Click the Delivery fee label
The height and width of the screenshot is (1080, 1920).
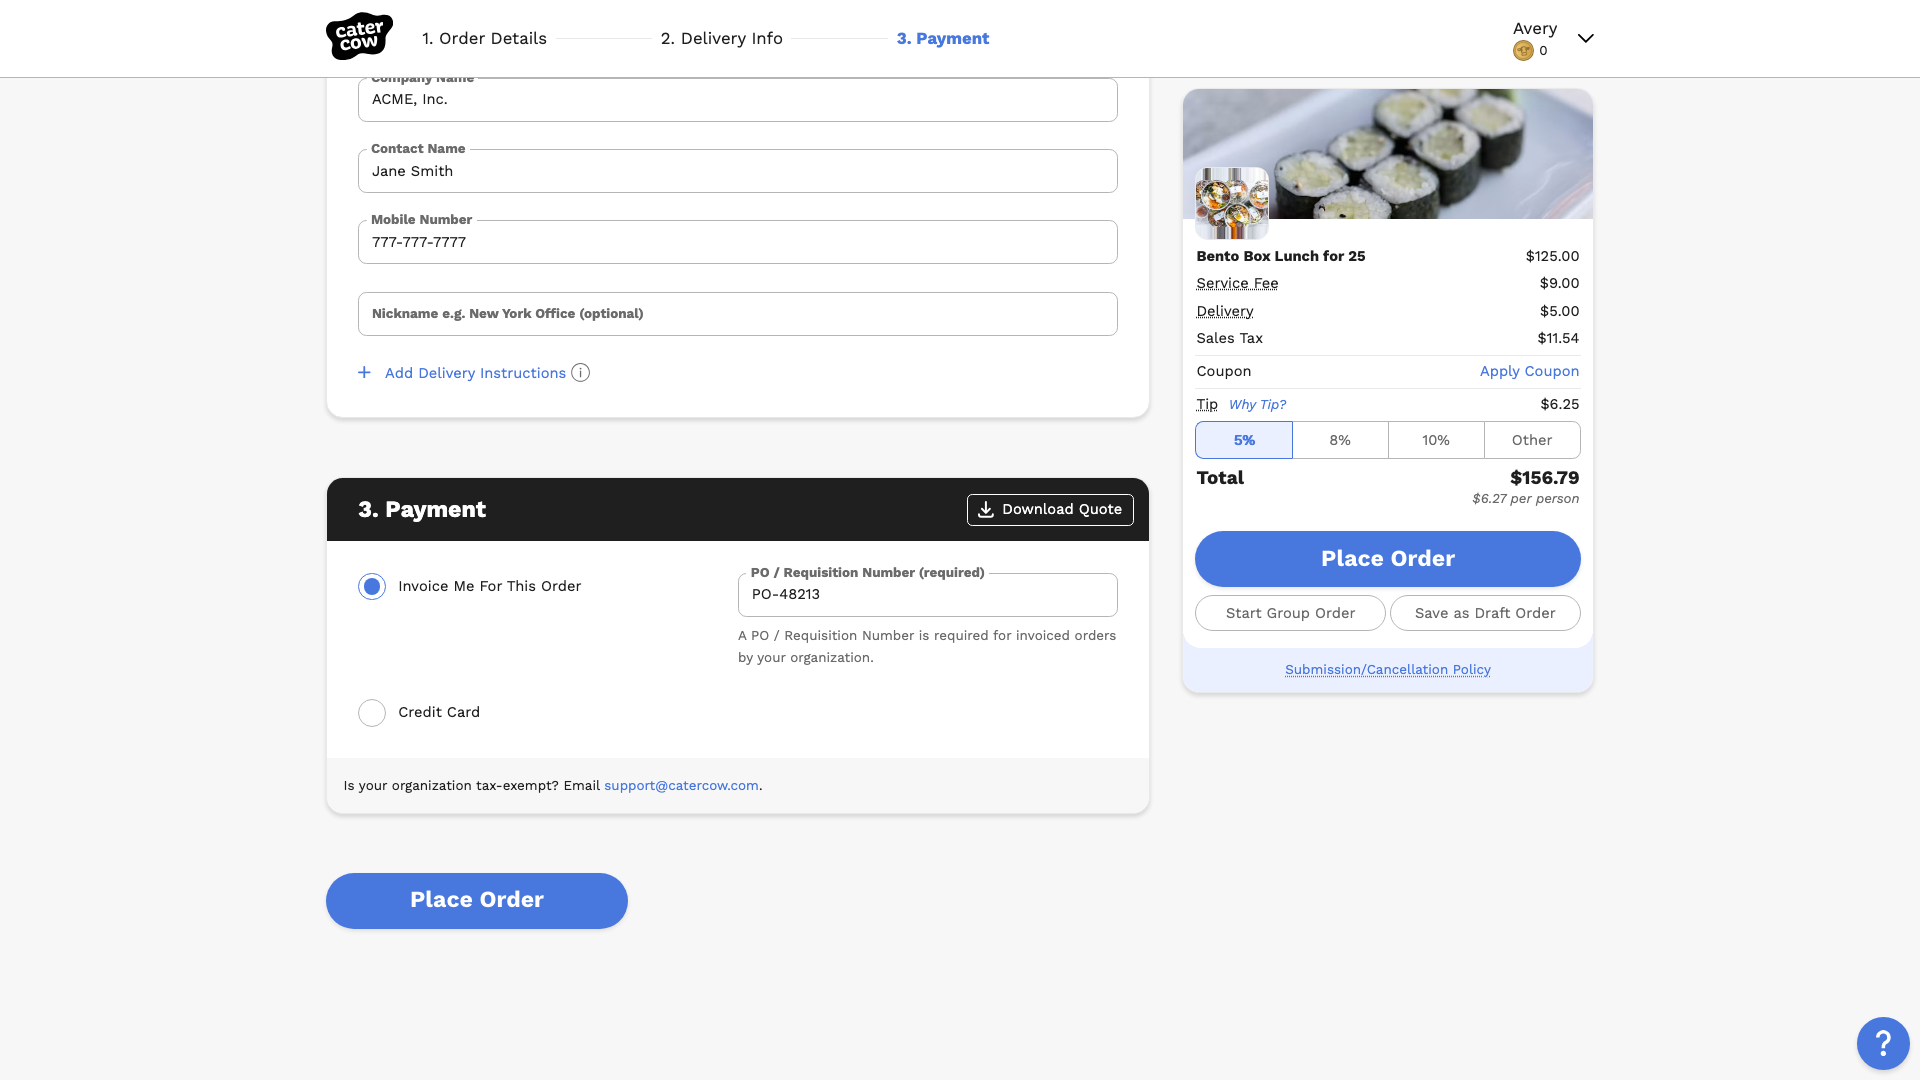(x=1225, y=311)
